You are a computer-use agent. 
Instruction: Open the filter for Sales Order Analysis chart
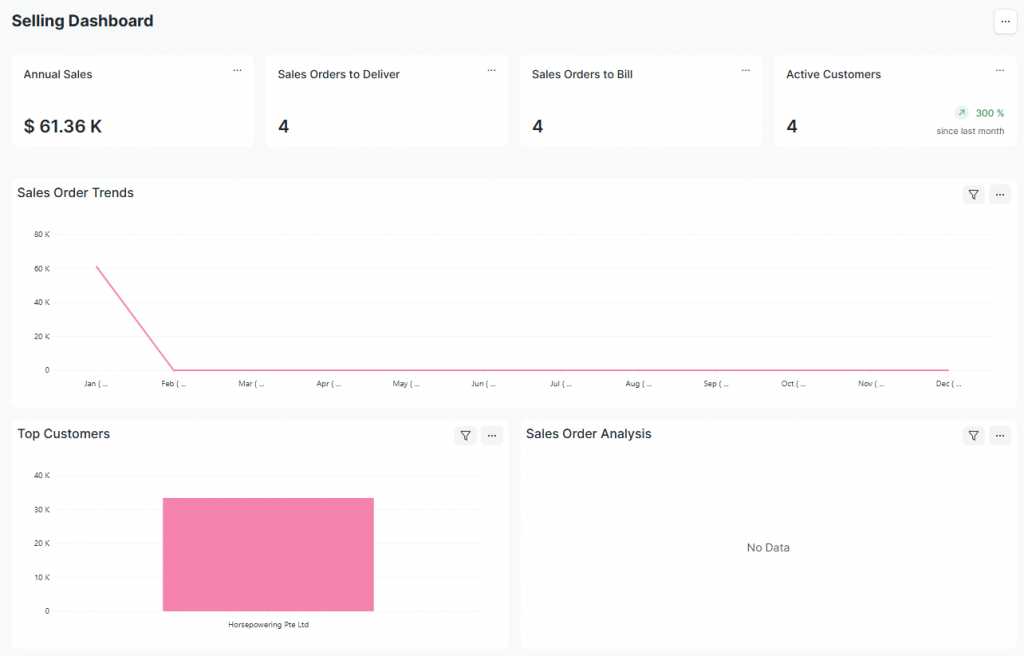(x=973, y=435)
